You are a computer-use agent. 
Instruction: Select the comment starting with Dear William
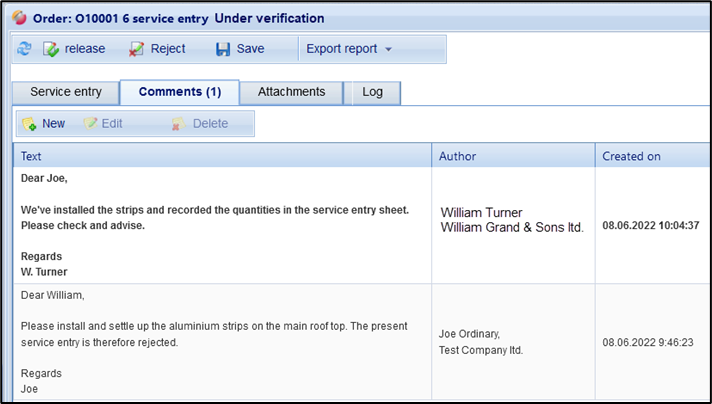221,342
